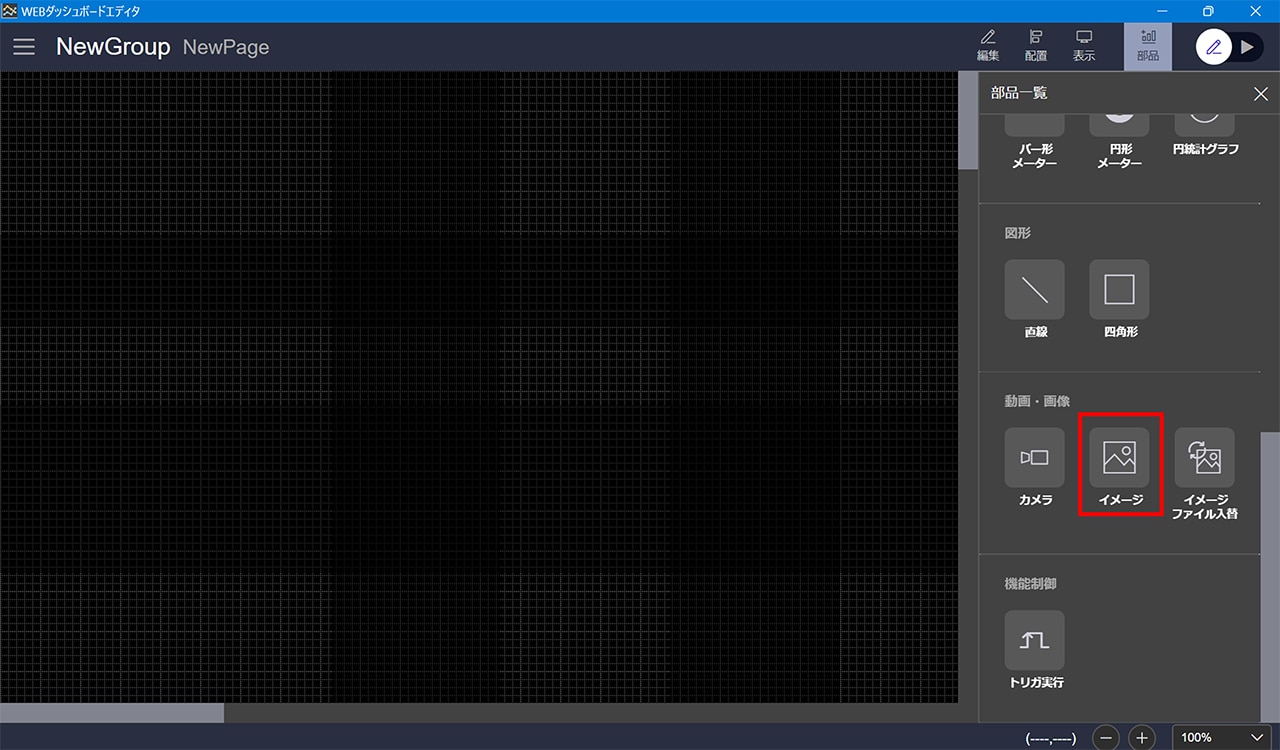Open the 100% zoom level dropdown

click(x=1221, y=737)
